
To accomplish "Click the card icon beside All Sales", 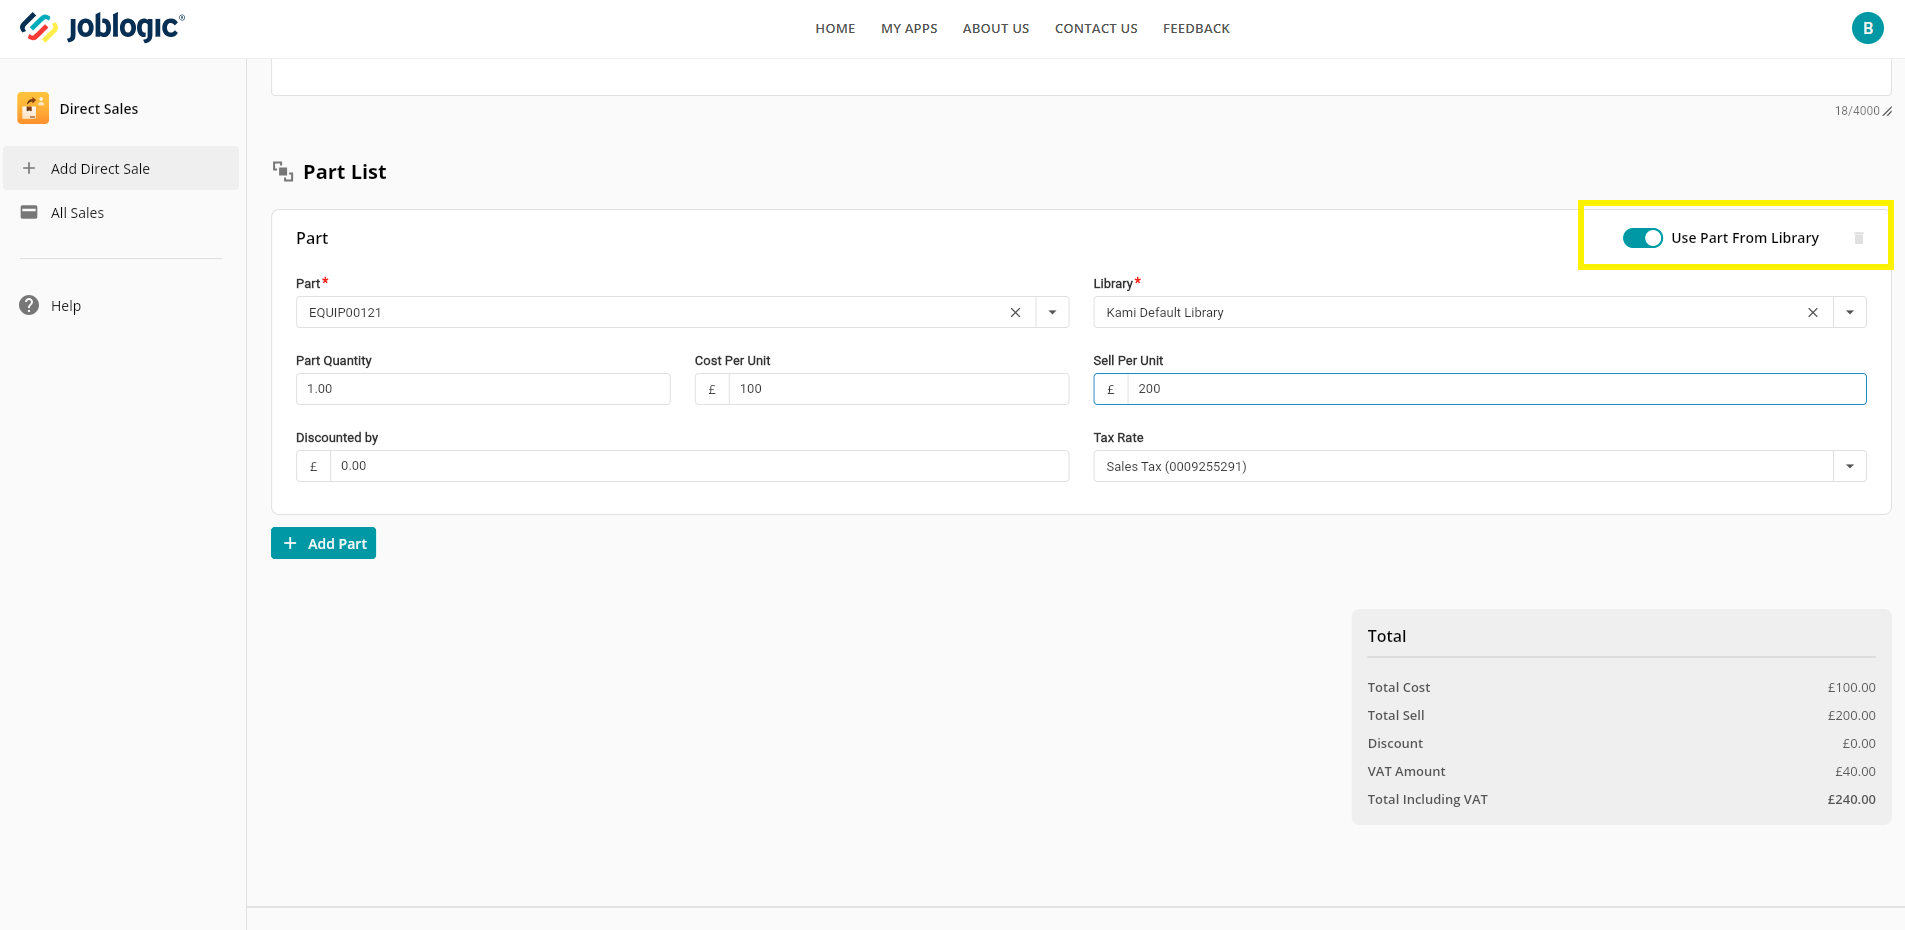I will pos(29,212).
